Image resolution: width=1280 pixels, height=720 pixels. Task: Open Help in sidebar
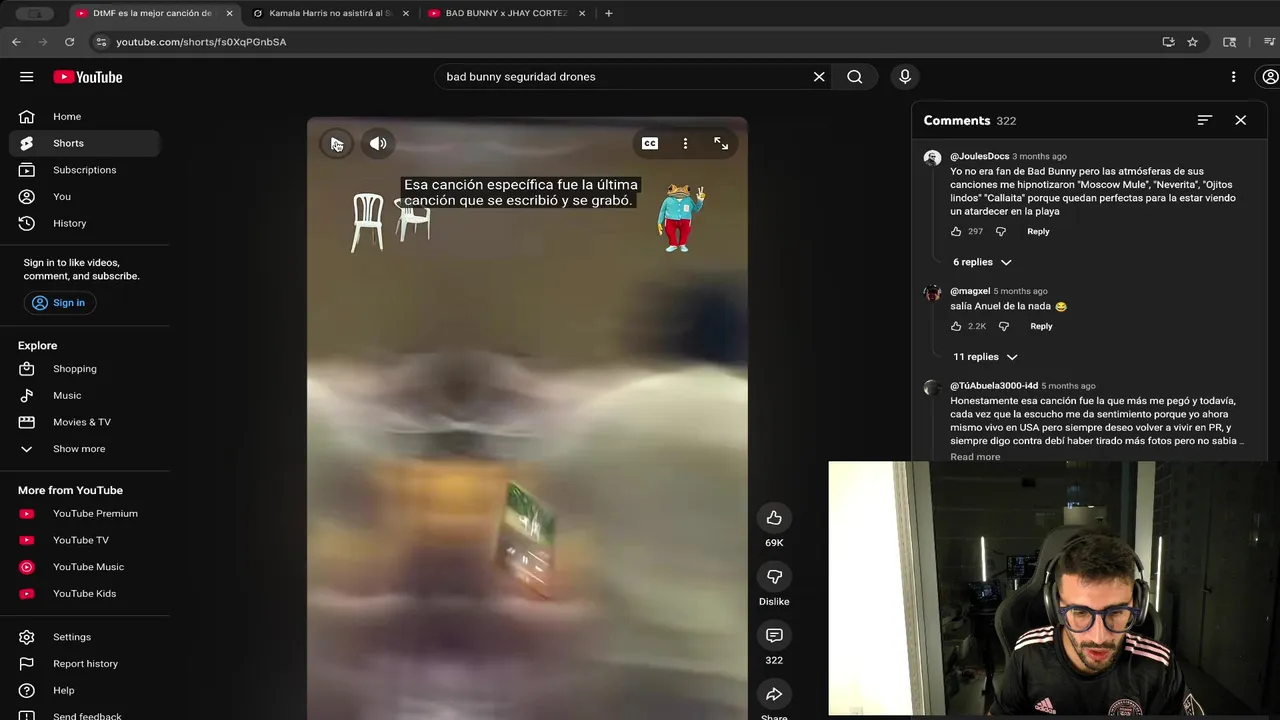coord(85,691)
